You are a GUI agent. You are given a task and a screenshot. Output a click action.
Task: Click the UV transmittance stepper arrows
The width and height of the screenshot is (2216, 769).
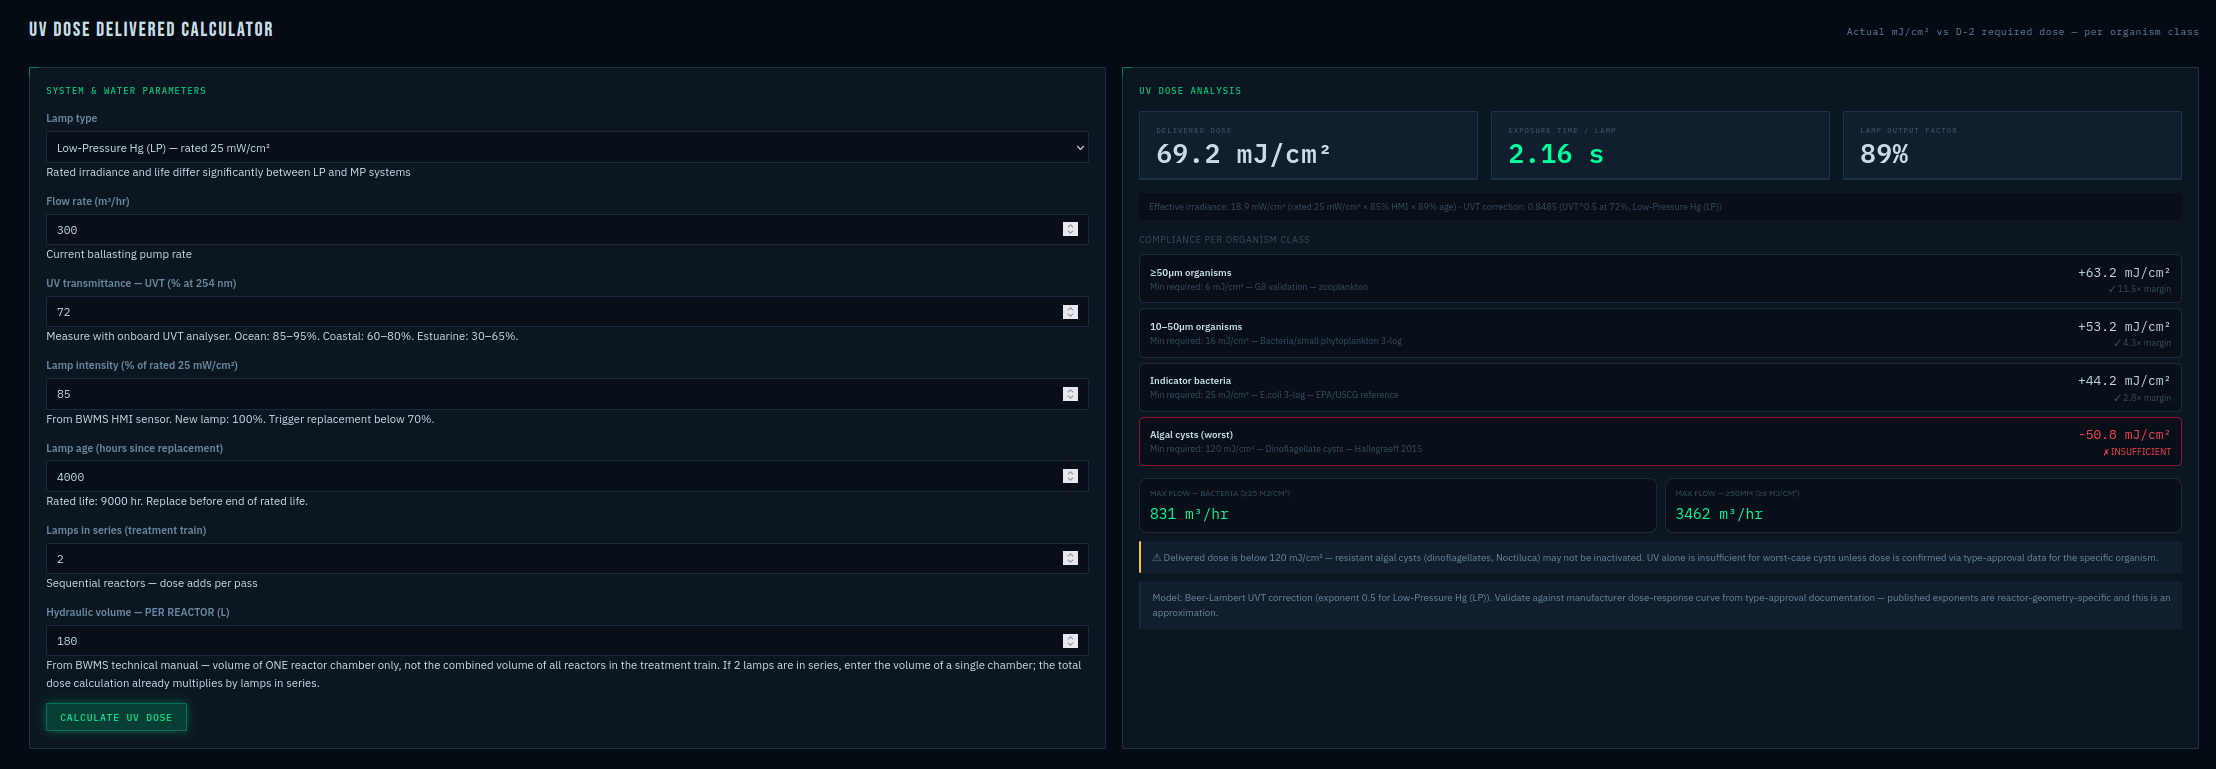pyautogui.click(x=1070, y=312)
